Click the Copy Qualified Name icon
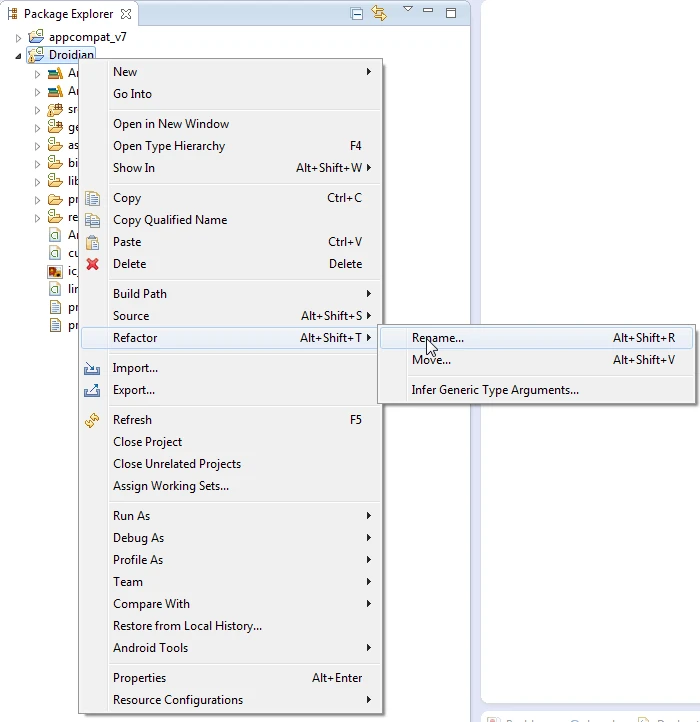700x722 pixels. (x=93, y=221)
